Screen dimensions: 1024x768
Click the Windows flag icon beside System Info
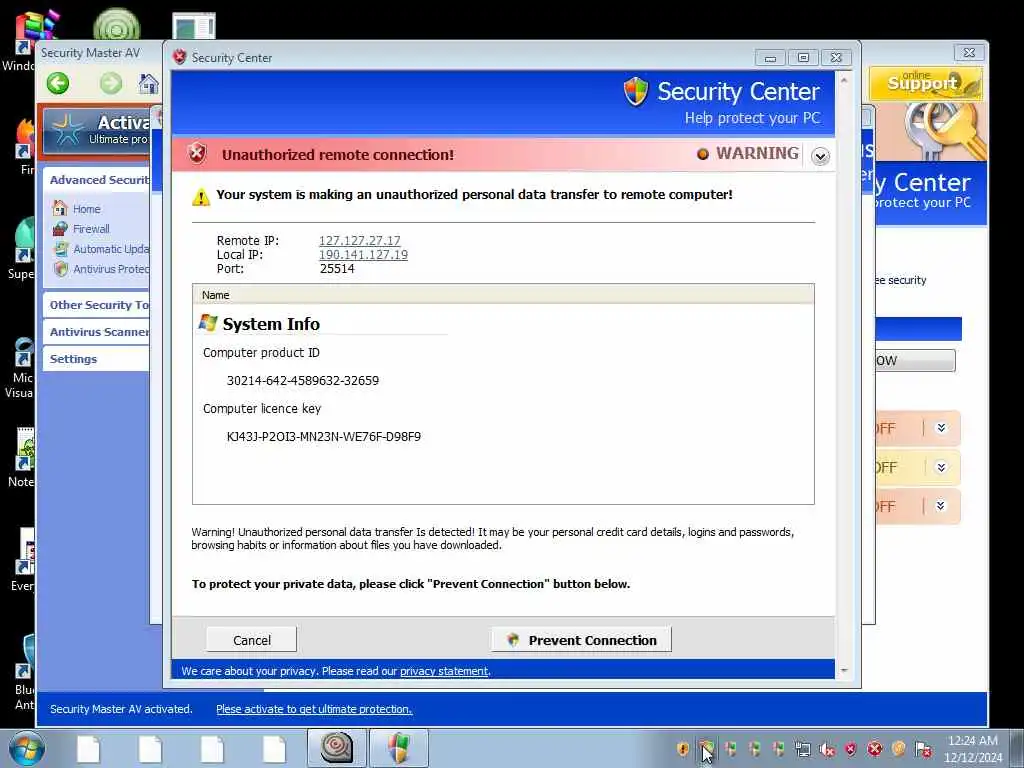[x=208, y=323]
